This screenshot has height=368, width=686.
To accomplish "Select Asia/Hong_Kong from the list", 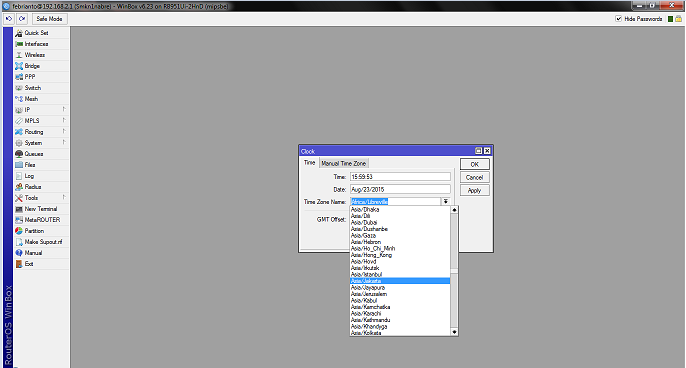I will tap(400, 255).
